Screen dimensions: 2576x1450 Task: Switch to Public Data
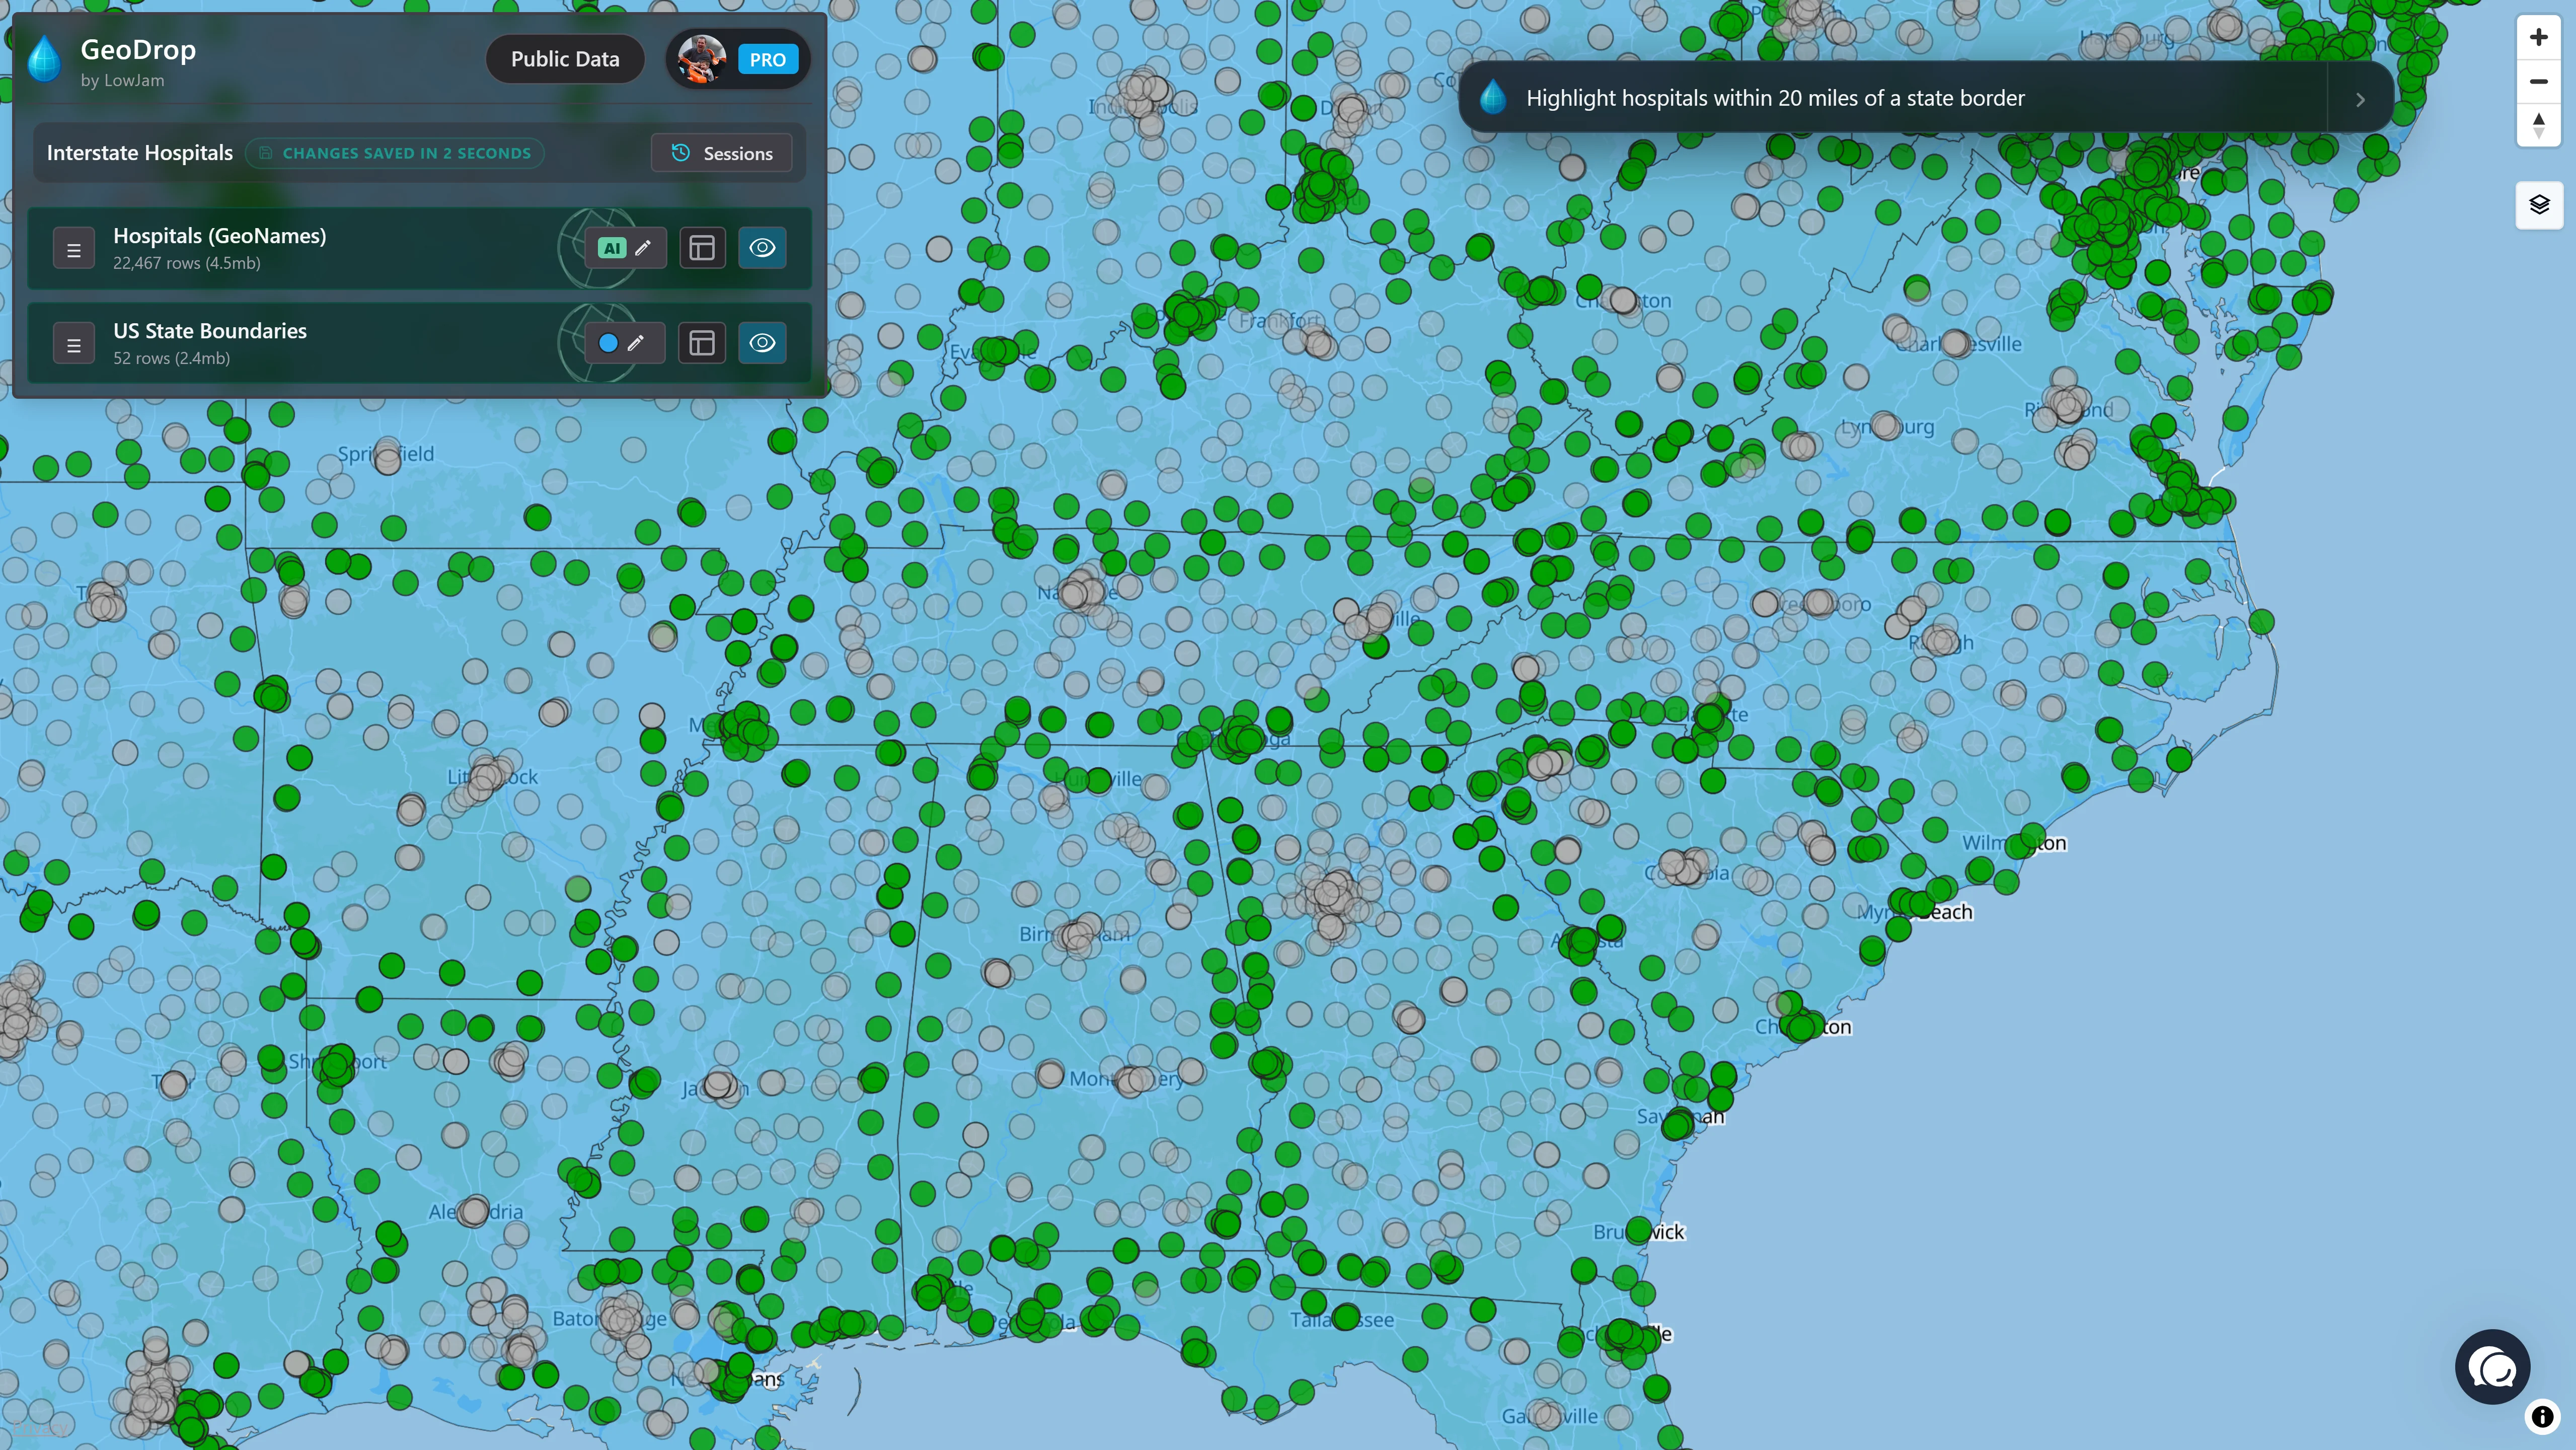coord(565,58)
